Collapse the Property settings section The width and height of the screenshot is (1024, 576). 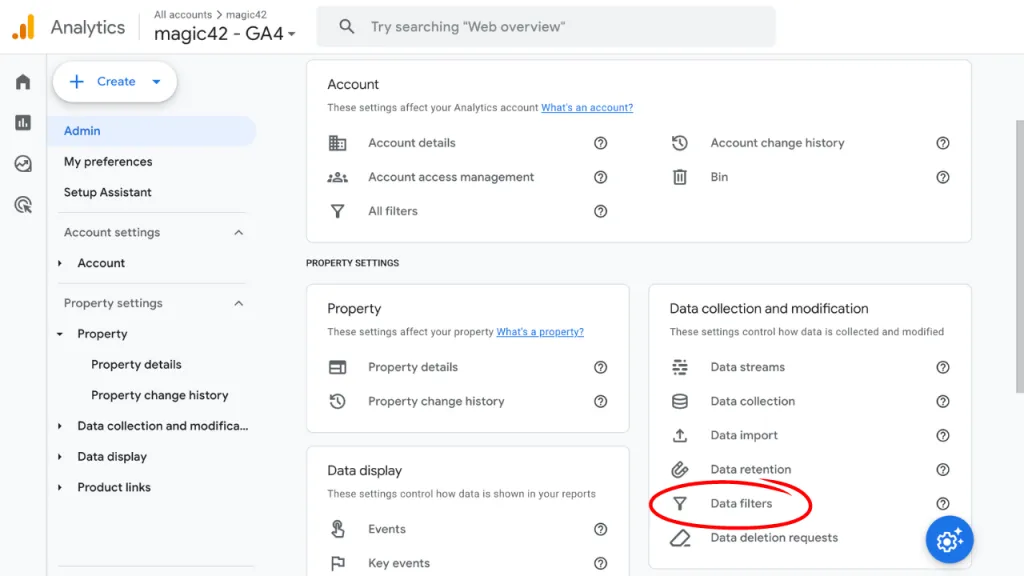click(238, 303)
